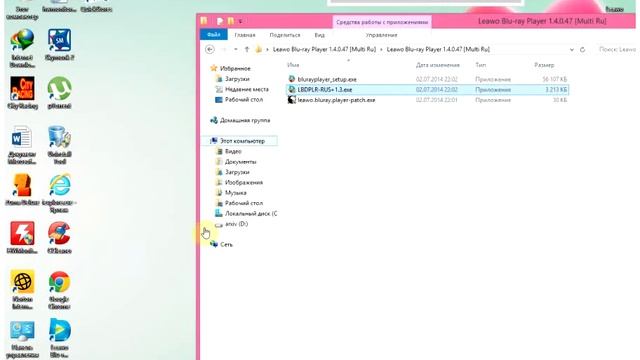The width and height of the screenshot is (640, 360).
Task: Select the yellow globe desktop shortcut
Action: click(x=22, y=289)
